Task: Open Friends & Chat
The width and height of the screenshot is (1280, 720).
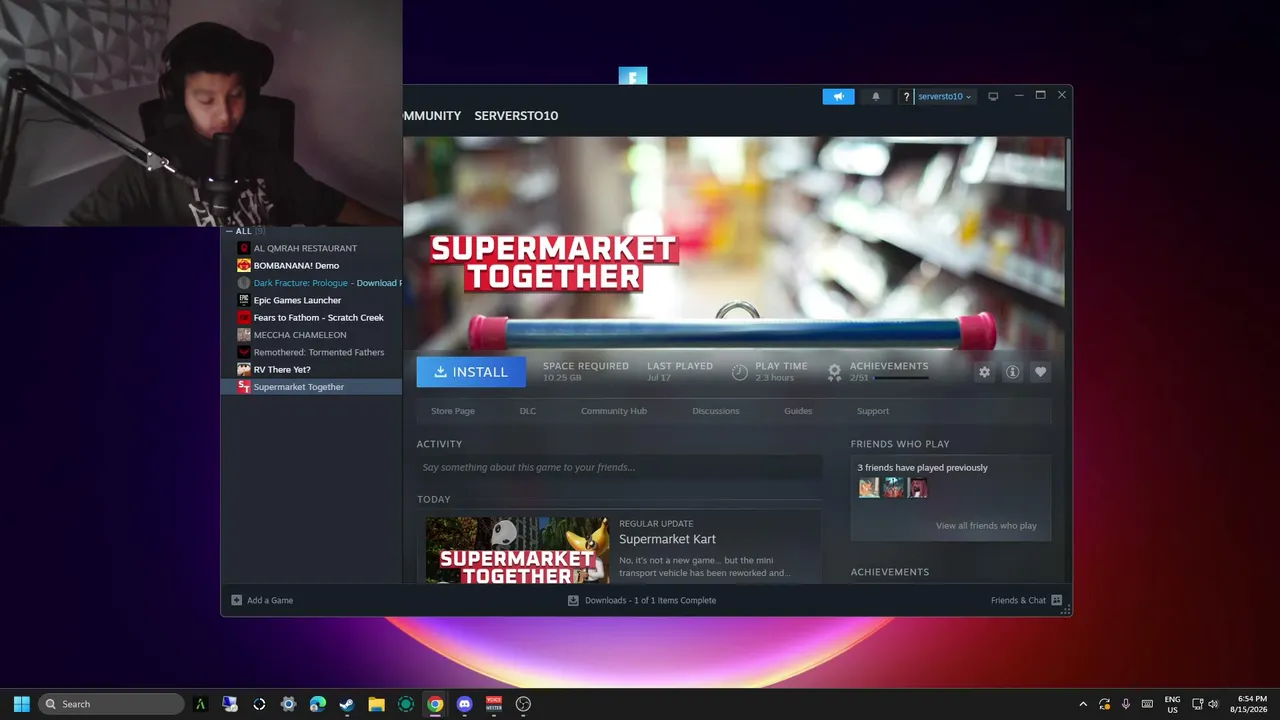Action: (1026, 600)
